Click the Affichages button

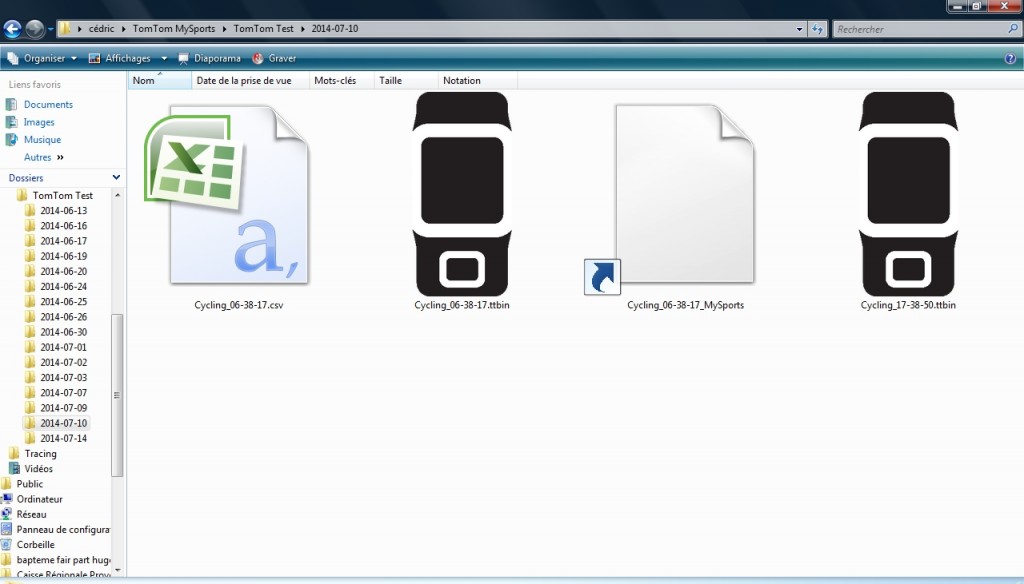pyautogui.click(x=120, y=58)
